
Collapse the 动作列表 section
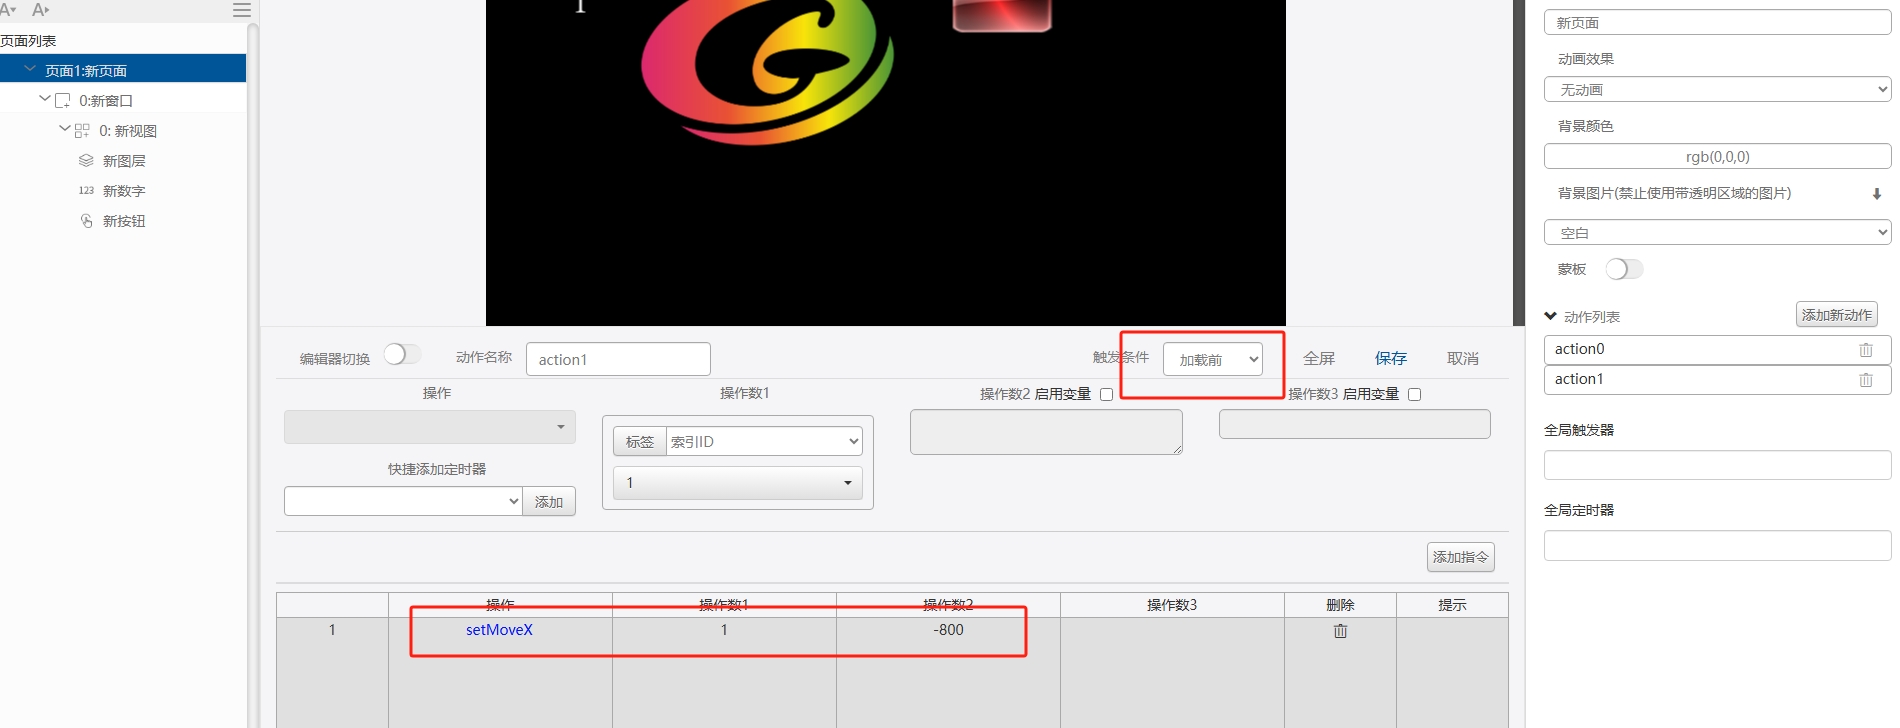coord(1551,317)
